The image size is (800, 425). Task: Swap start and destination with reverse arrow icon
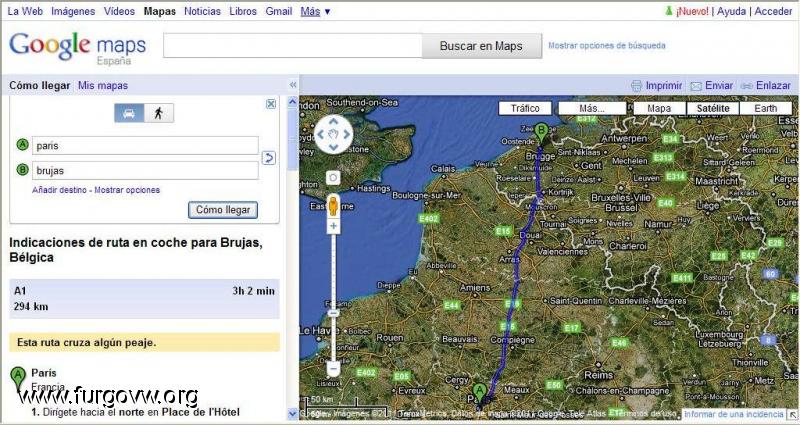click(x=269, y=158)
